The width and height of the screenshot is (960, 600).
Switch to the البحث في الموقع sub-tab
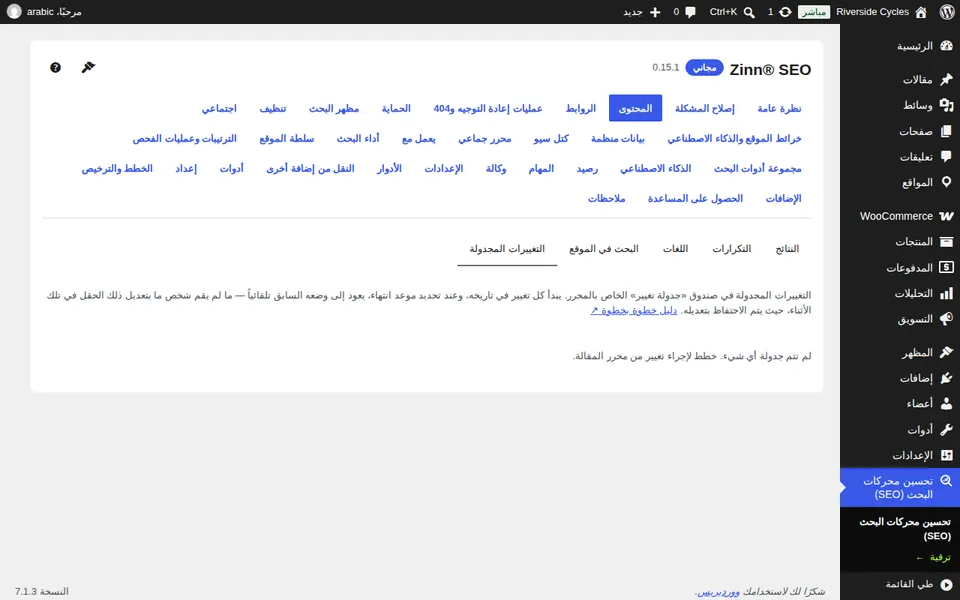tap(604, 249)
